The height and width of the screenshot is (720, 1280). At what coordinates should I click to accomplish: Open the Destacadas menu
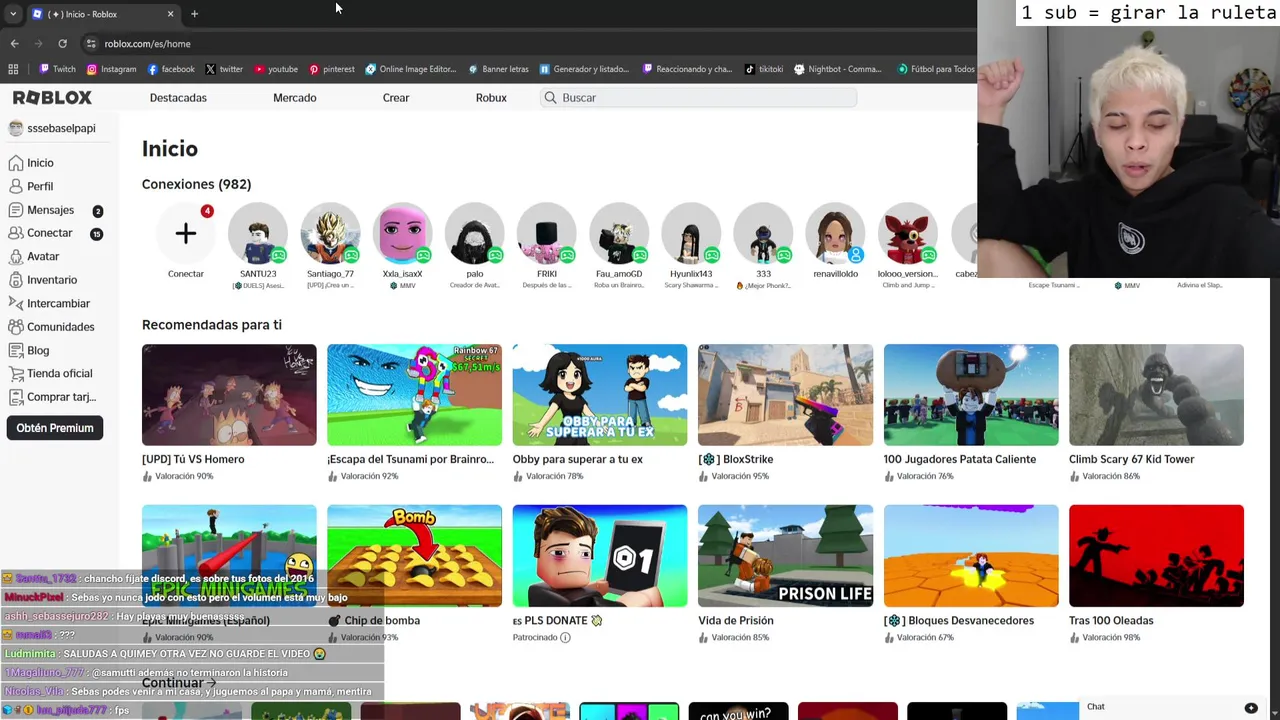point(178,98)
